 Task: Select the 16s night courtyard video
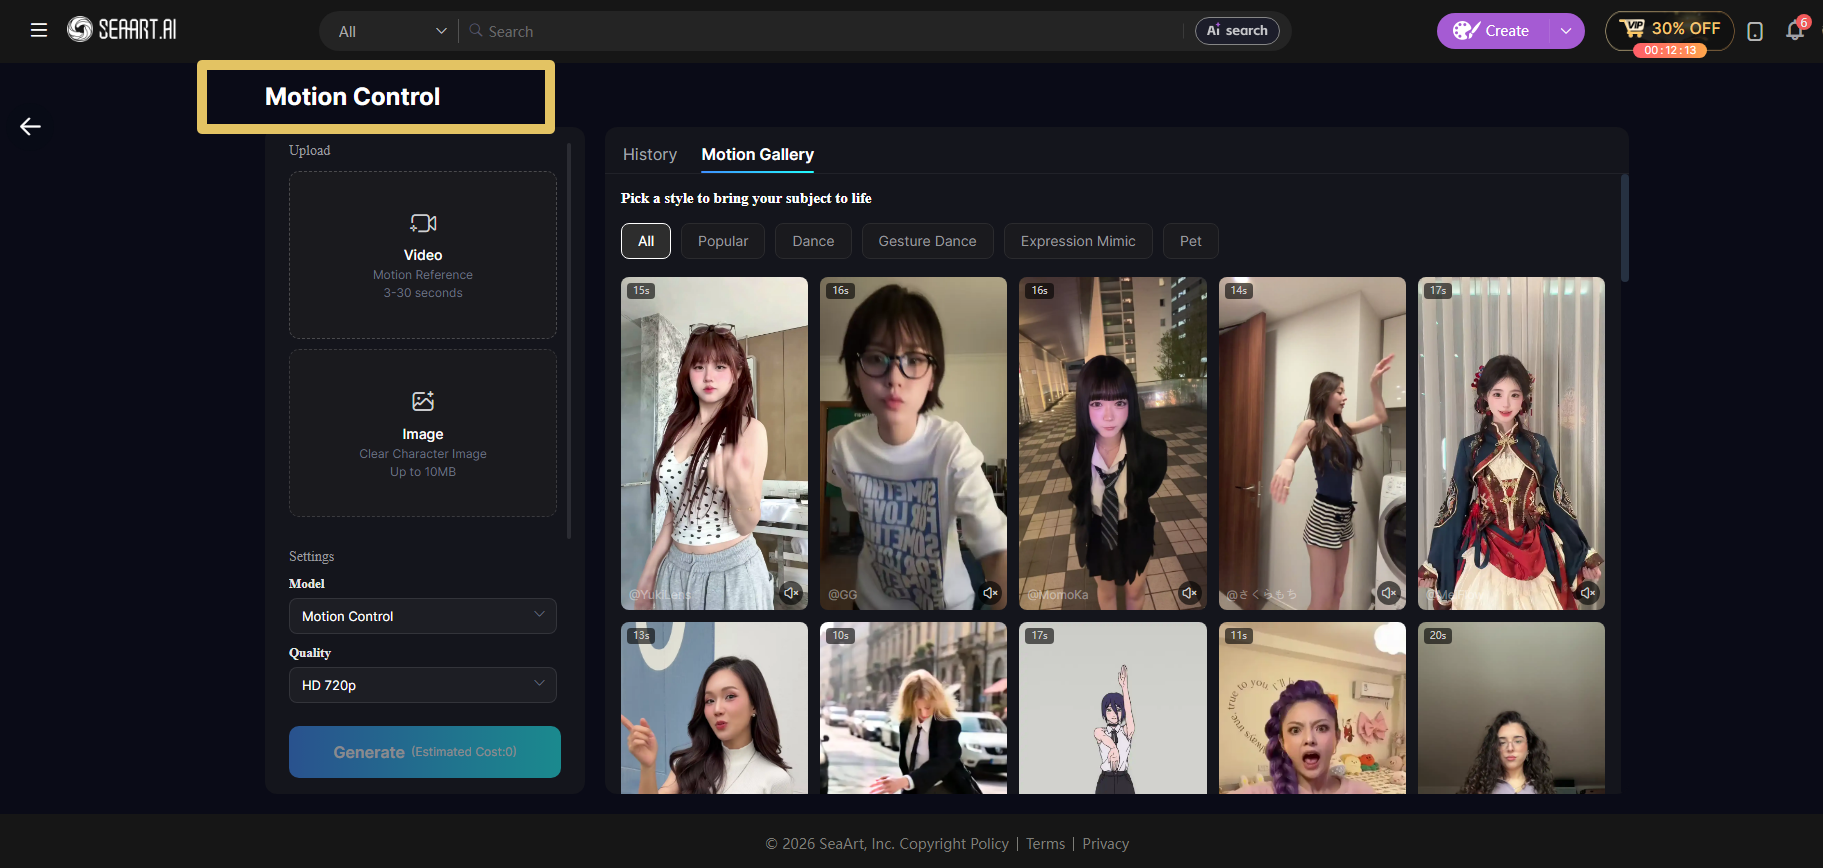click(1113, 443)
